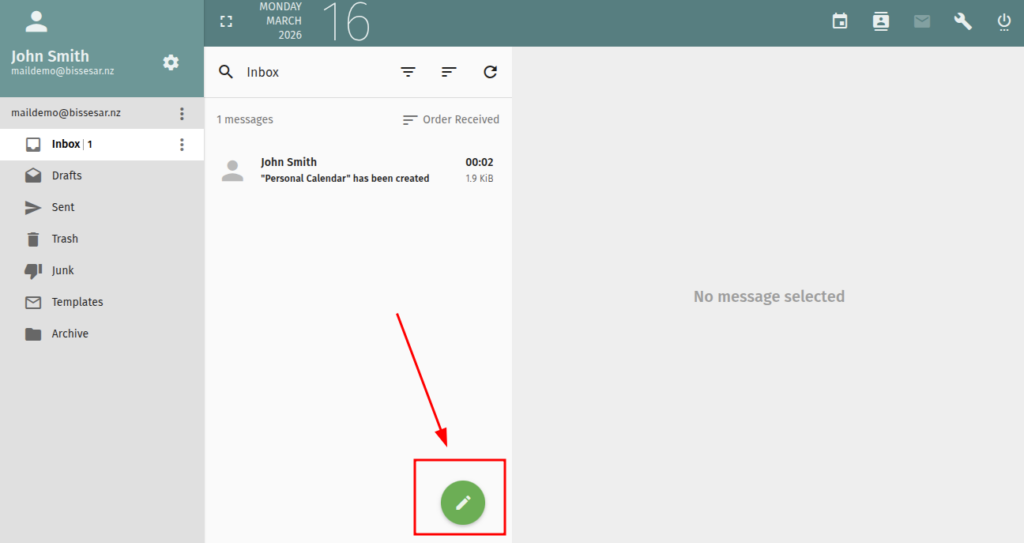
Task: Click the power Logout icon
Action: pos(1004,21)
